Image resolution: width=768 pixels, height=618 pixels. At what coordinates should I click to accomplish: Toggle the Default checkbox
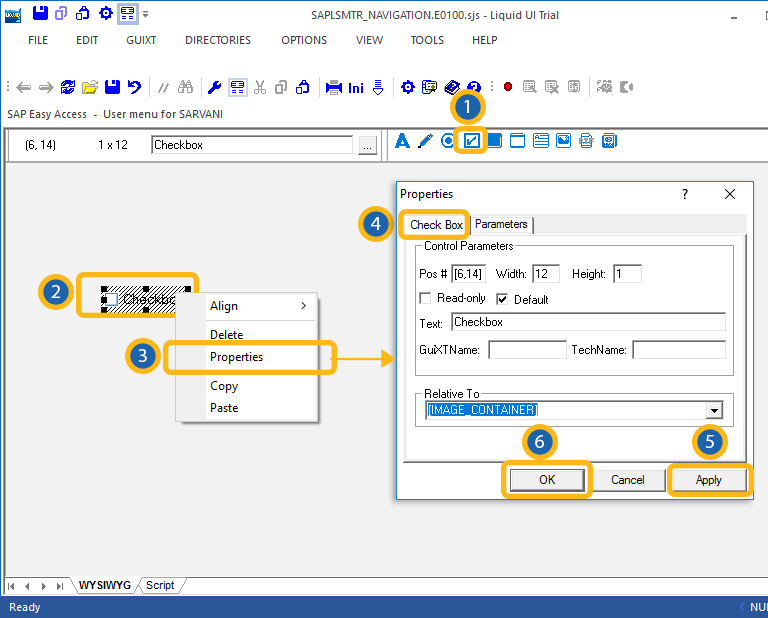(x=503, y=299)
